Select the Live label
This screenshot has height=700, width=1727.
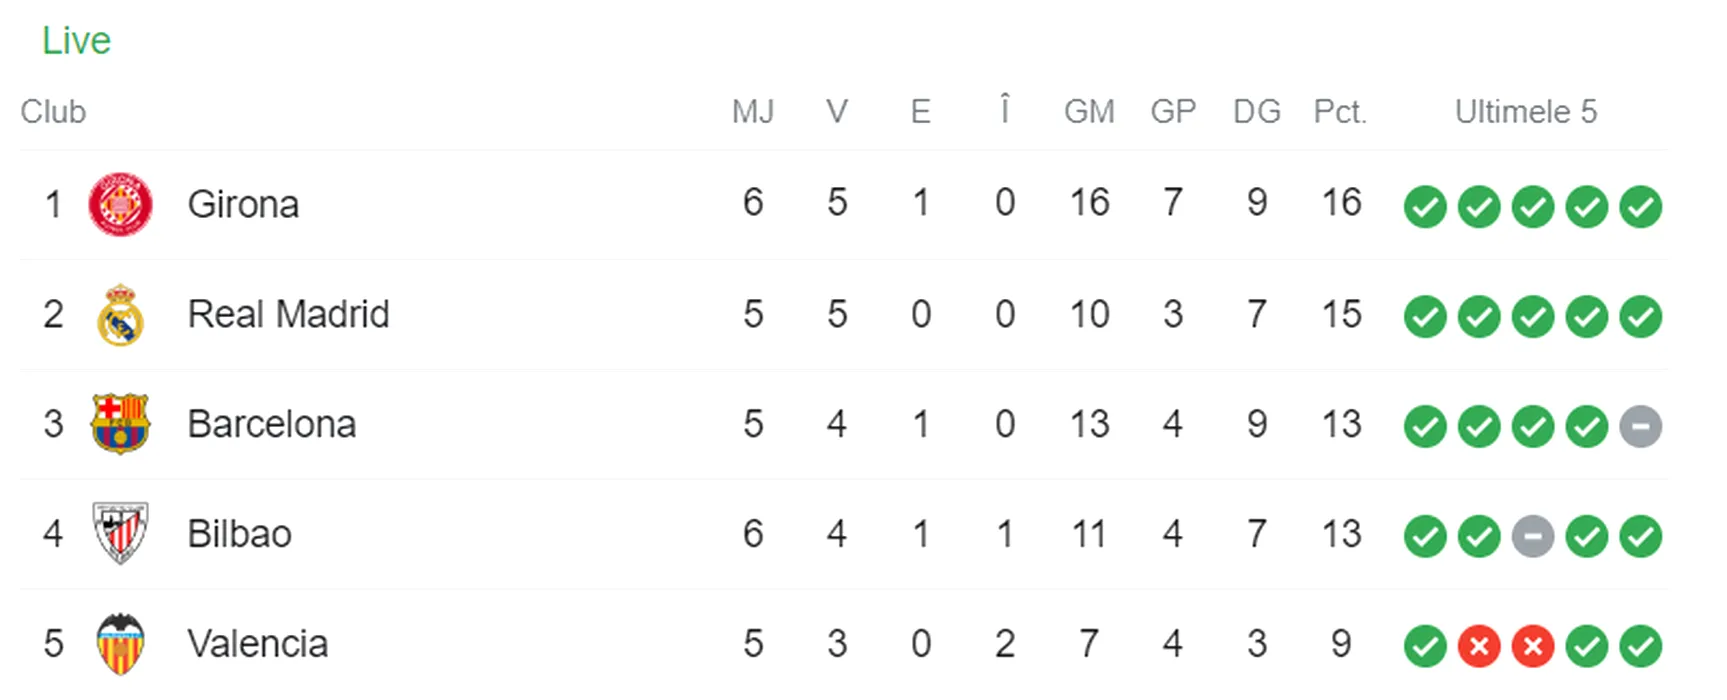pos(76,41)
